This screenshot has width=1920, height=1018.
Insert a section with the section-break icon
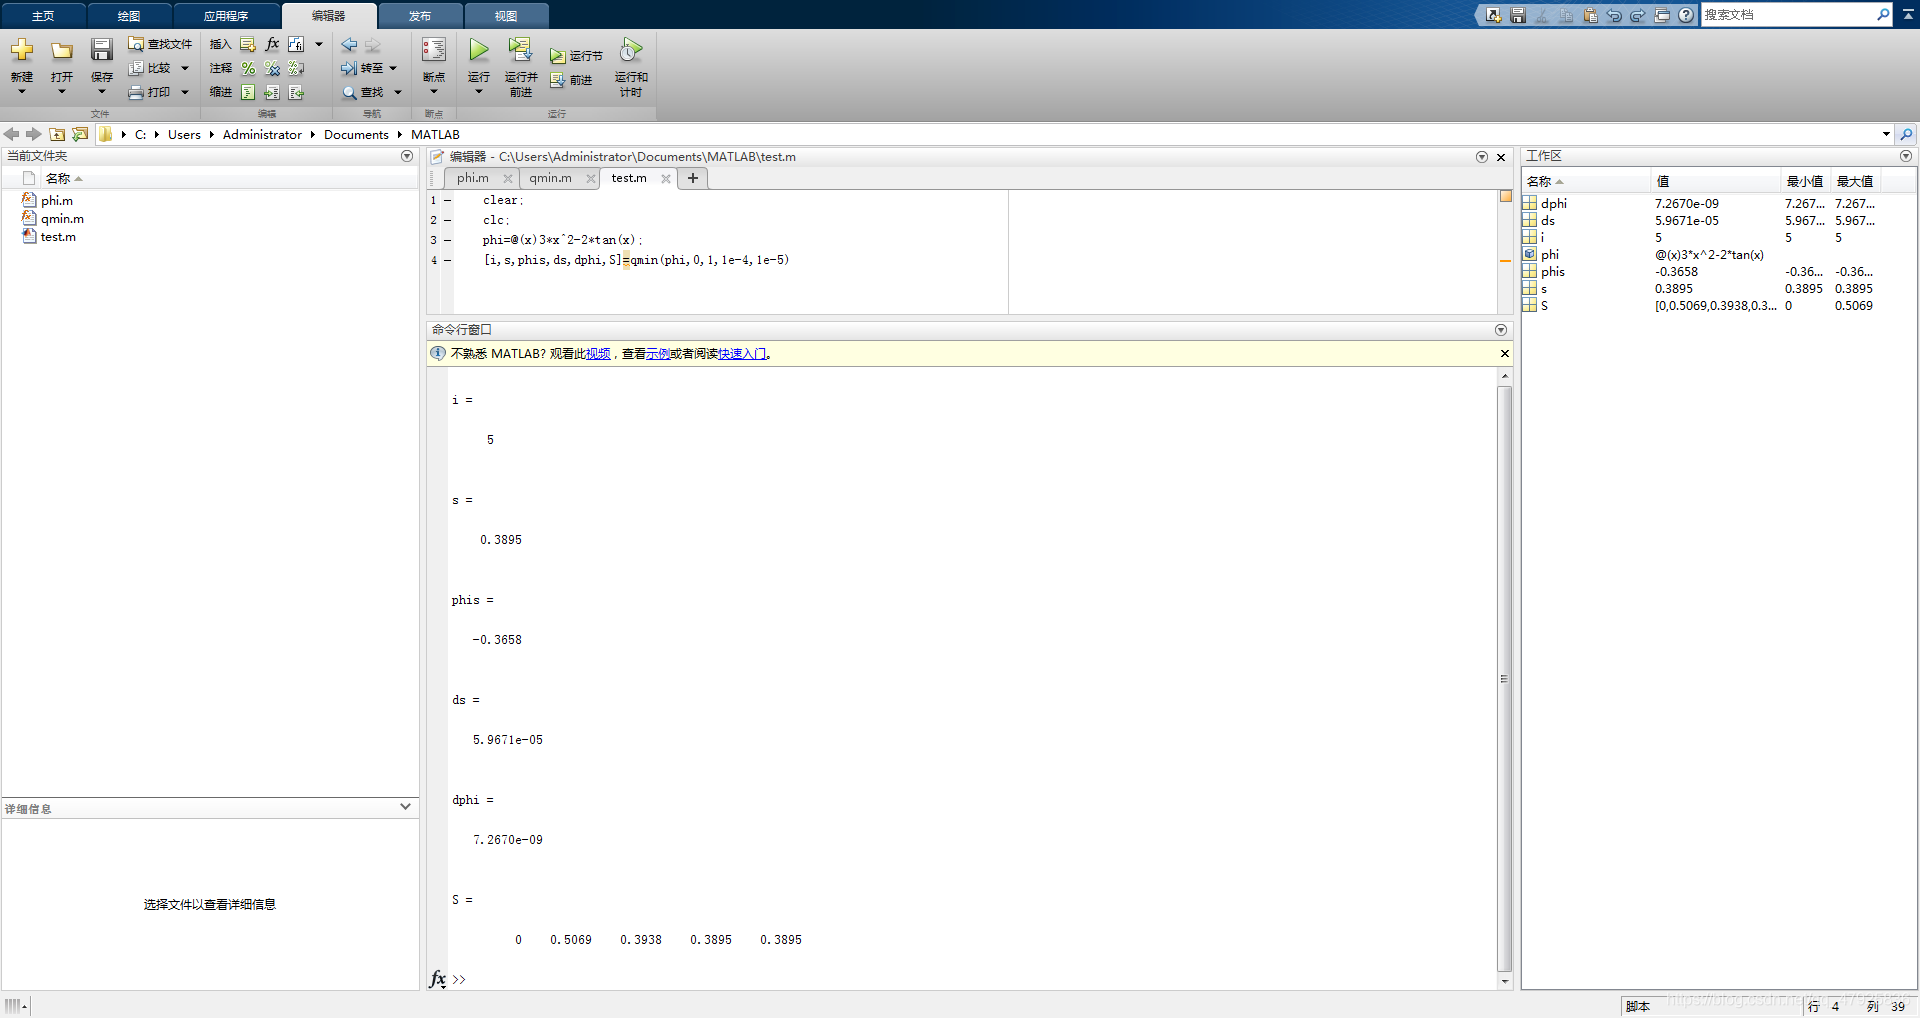point(248,44)
